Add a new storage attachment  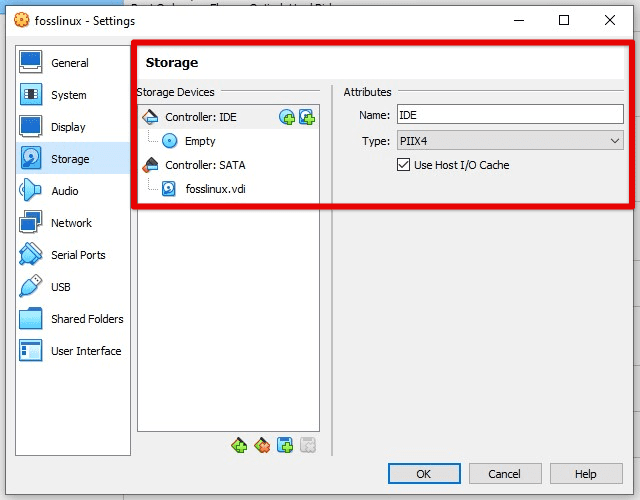[x=285, y=445]
